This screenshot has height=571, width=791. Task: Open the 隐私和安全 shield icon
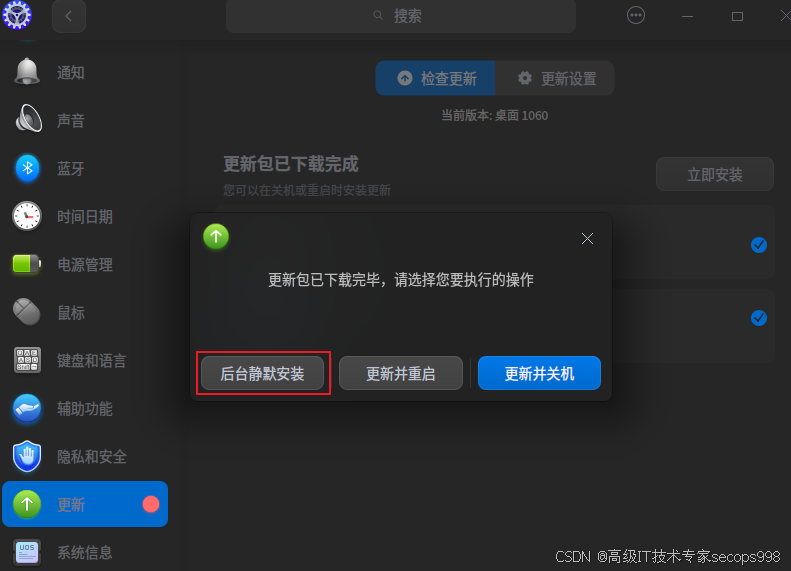coord(27,456)
